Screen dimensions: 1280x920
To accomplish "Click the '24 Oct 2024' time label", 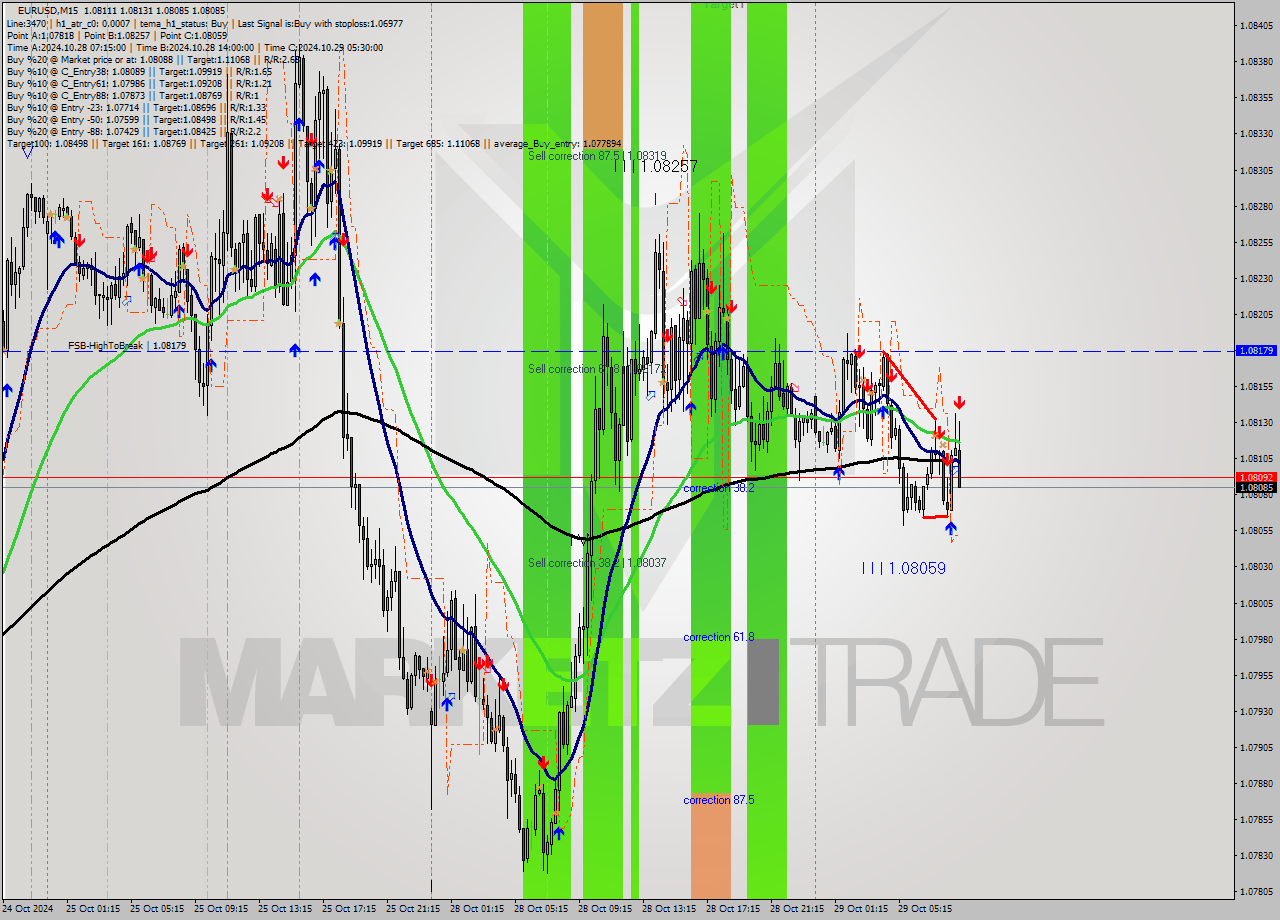I will coord(28,909).
